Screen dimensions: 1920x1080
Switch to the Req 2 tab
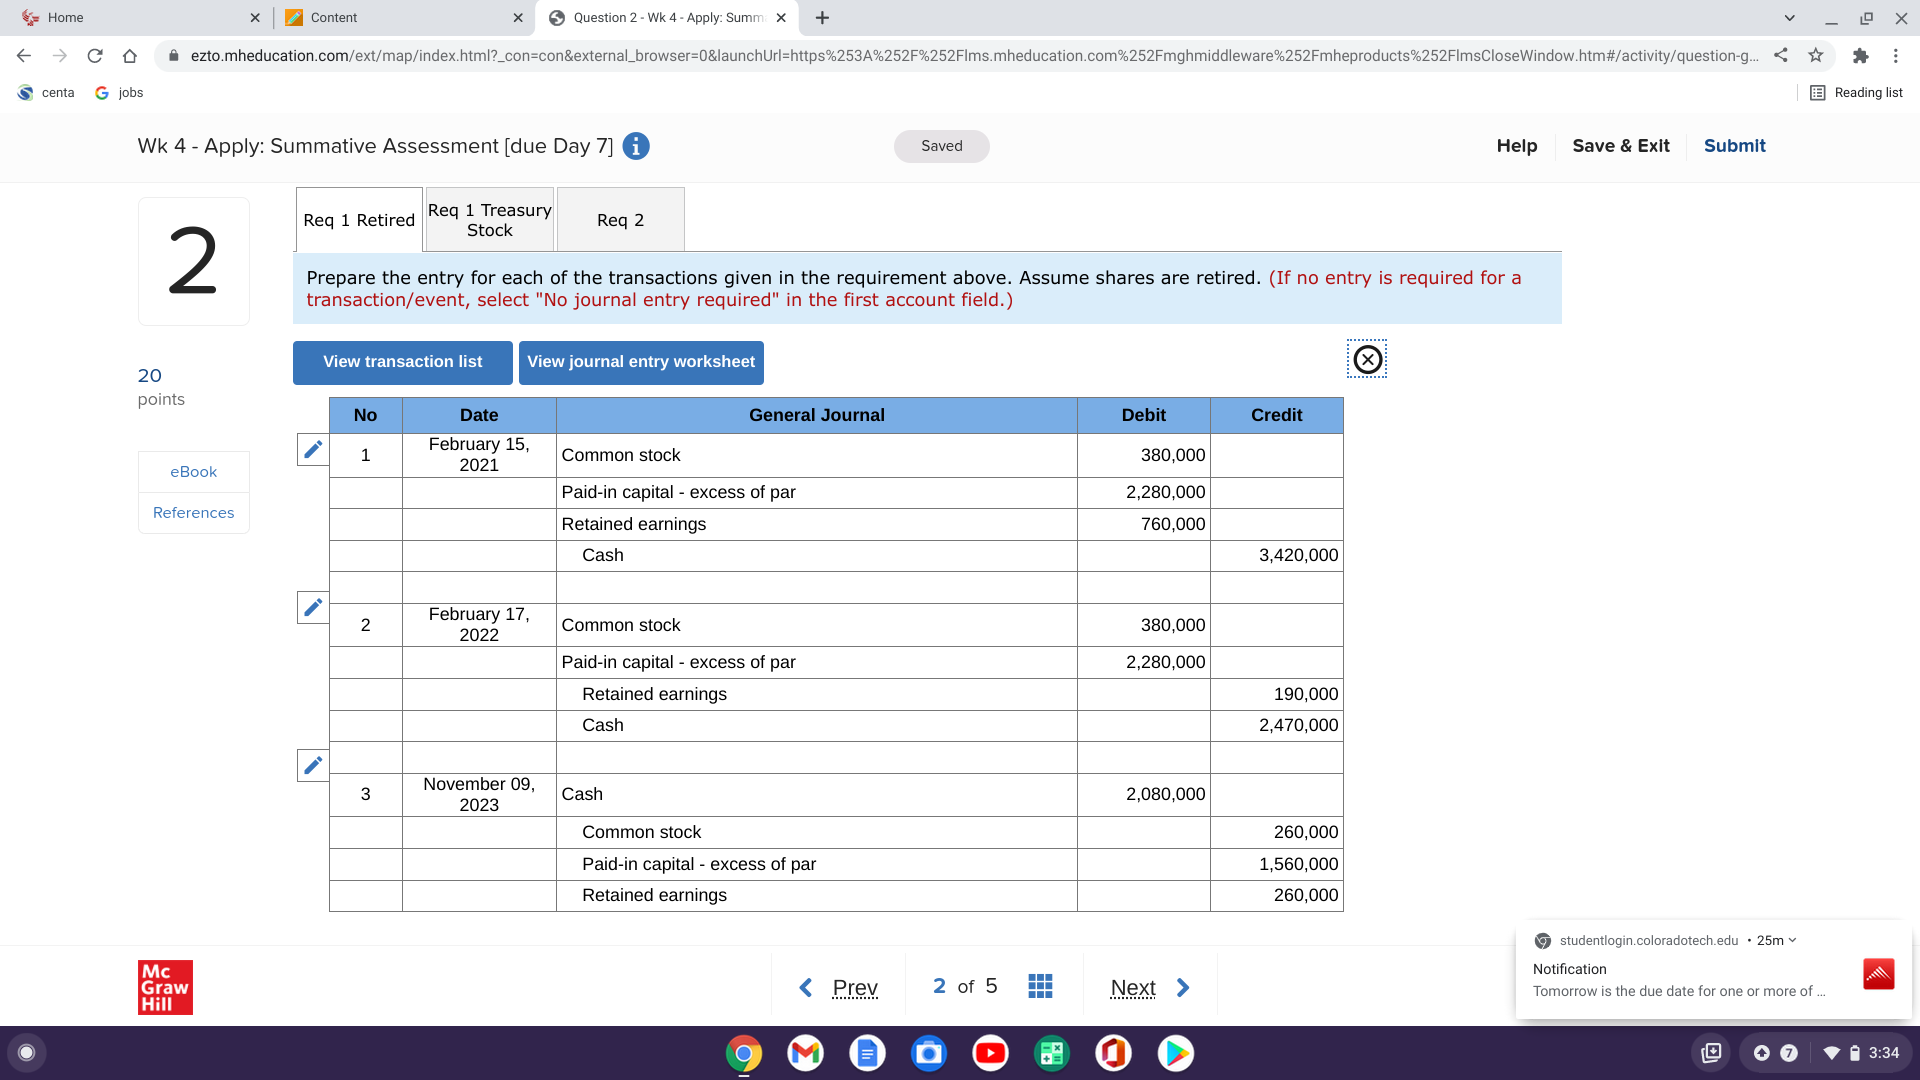(x=620, y=220)
